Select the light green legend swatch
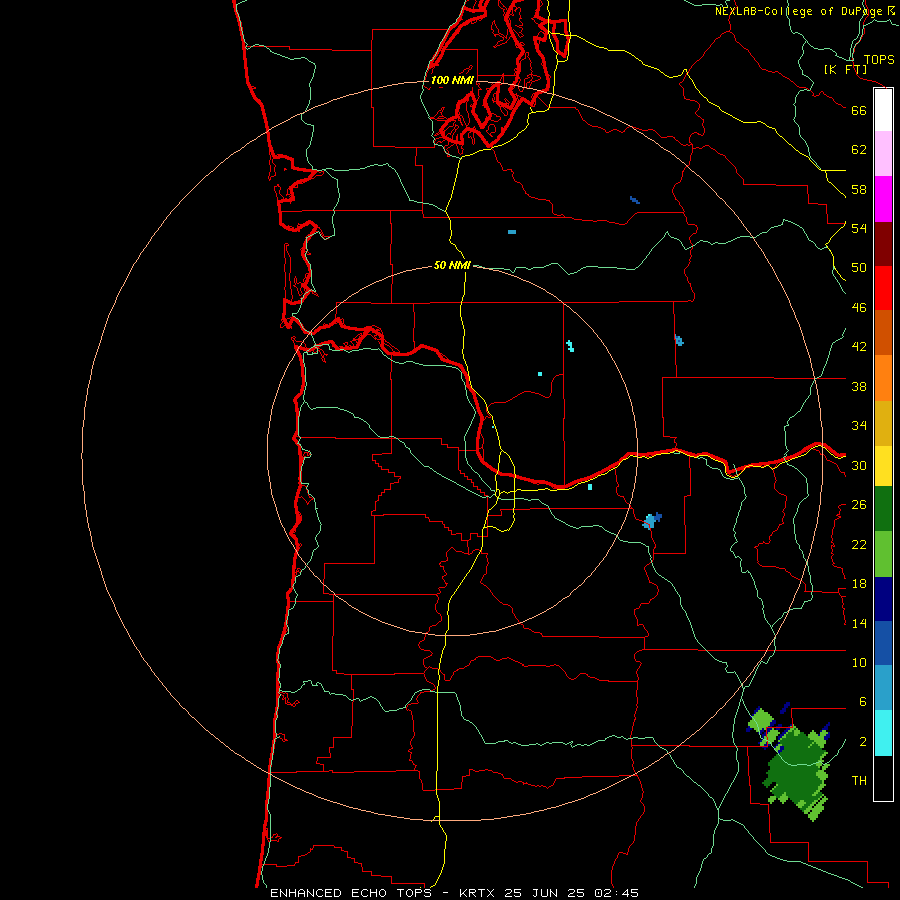900x900 pixels. point(883,554)
